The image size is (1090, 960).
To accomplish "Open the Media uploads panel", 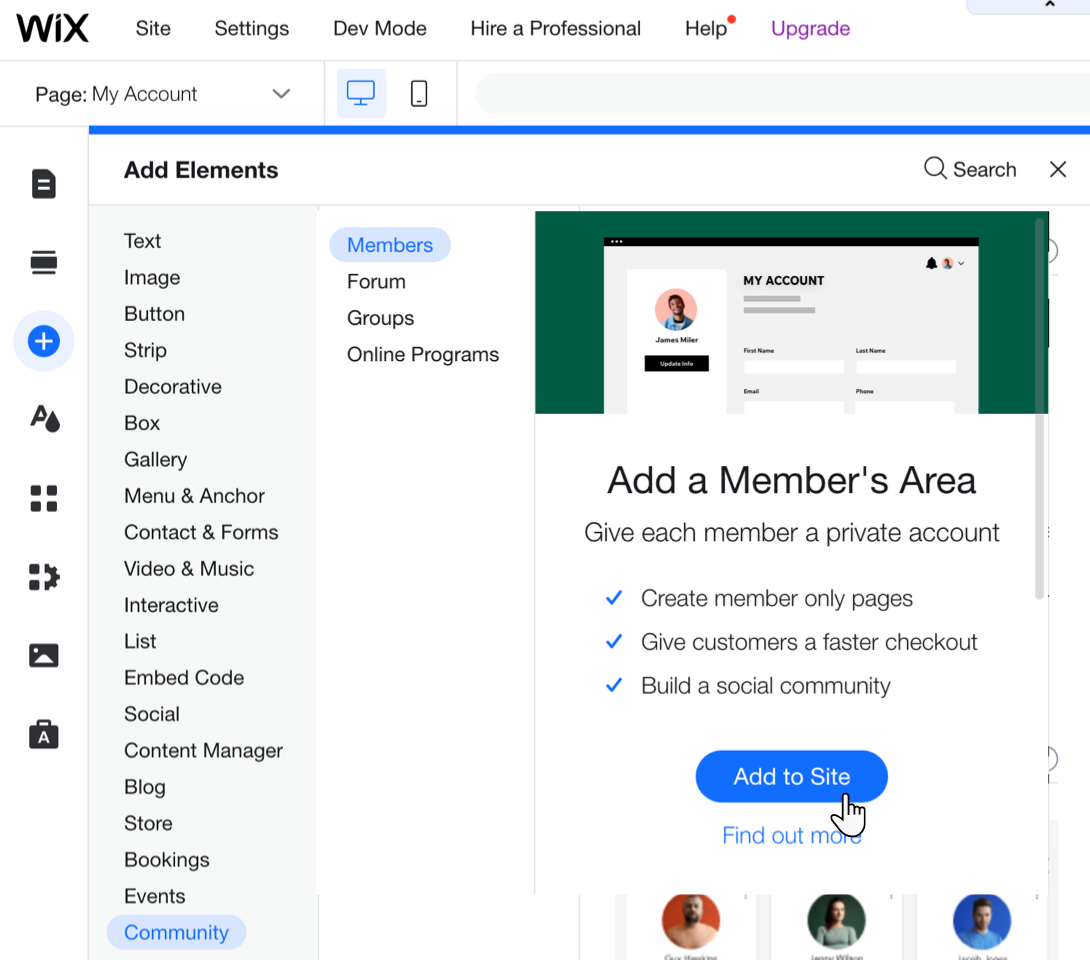I will [43, 655].
